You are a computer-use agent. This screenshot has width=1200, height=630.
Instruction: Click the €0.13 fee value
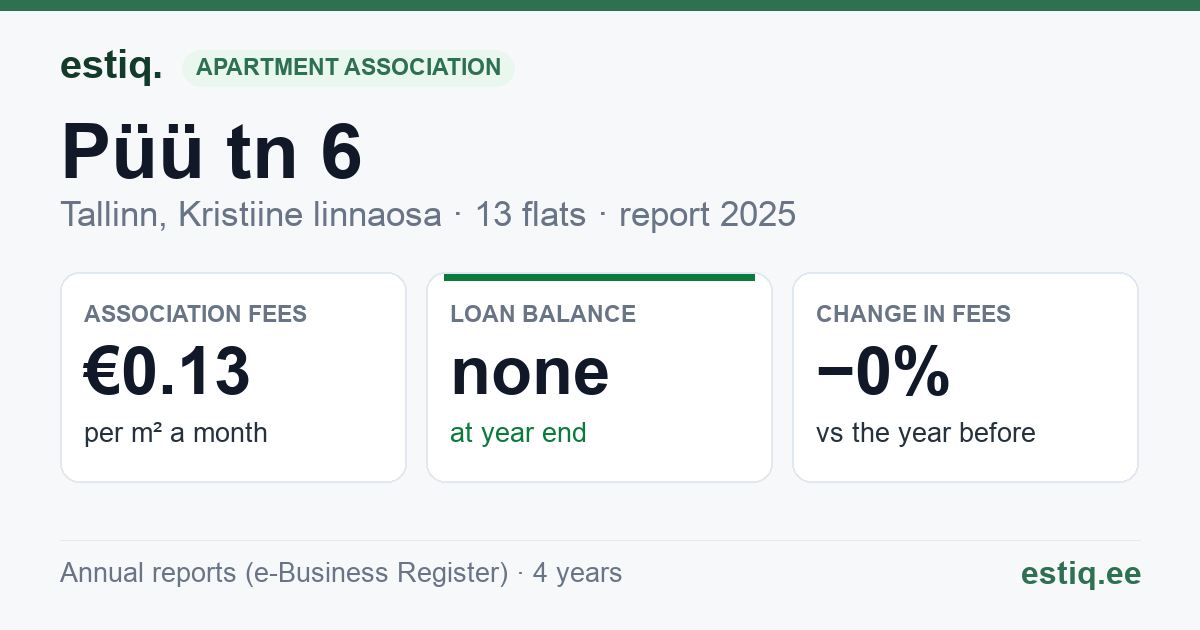click(167, 372)
